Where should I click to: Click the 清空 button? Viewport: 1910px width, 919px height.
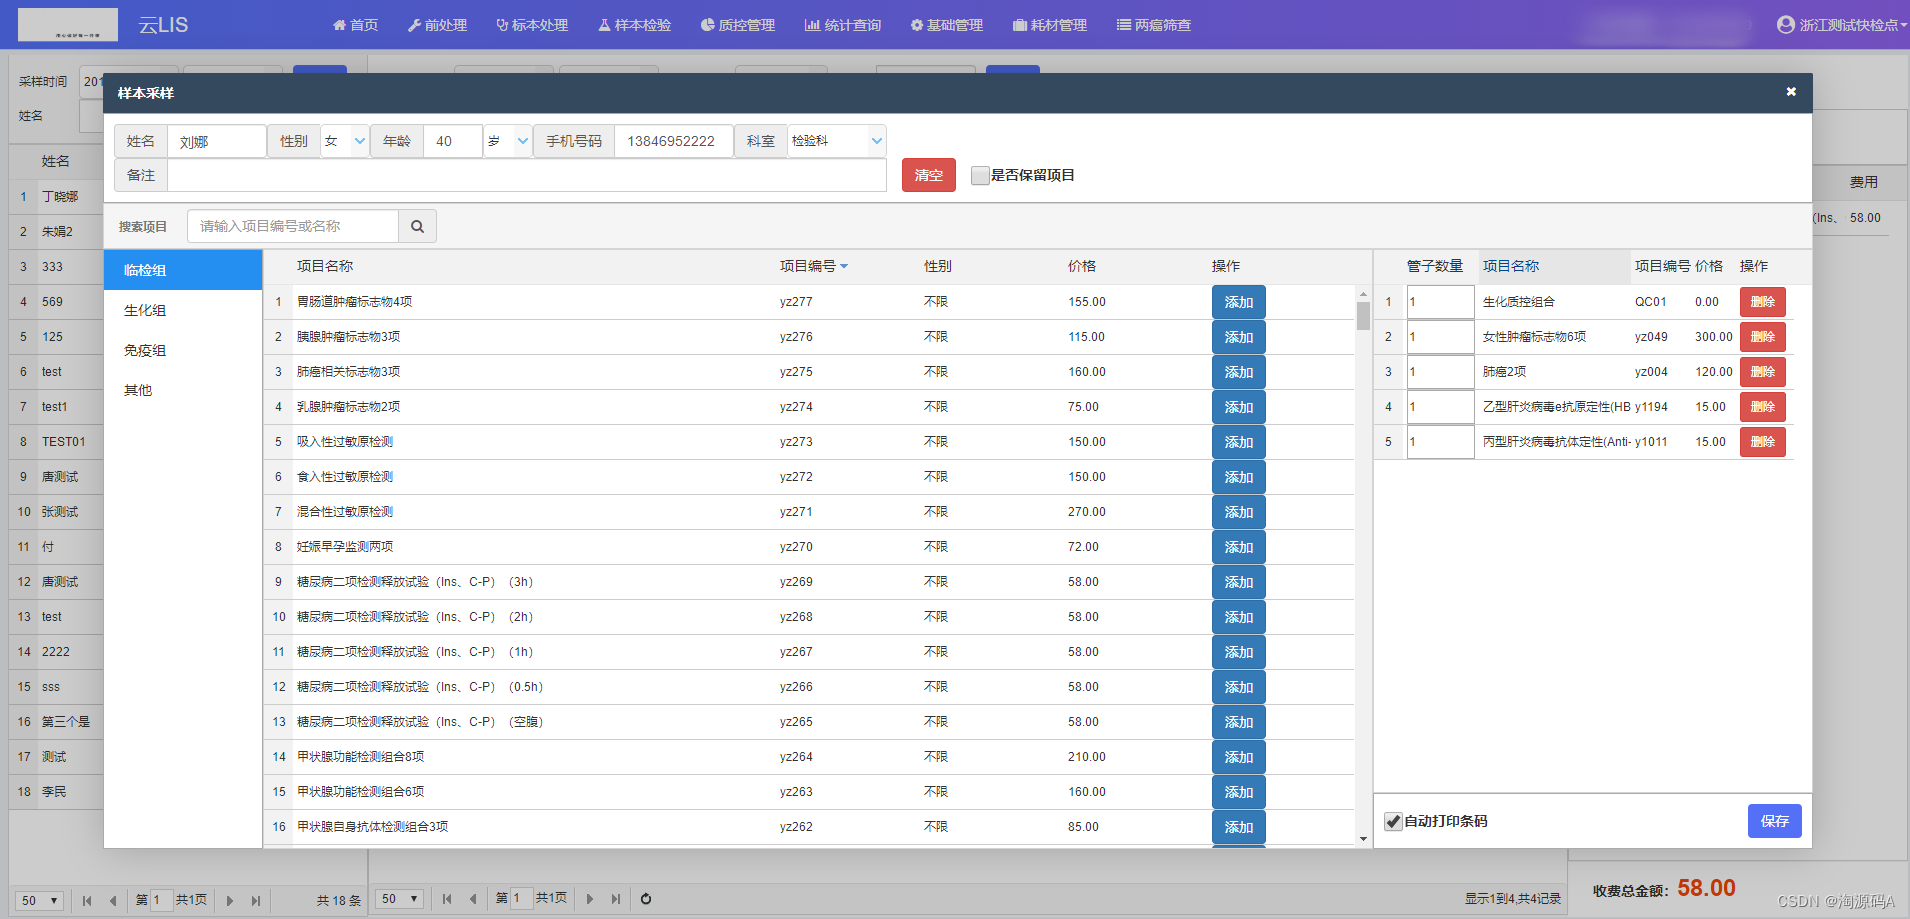point(929,175)
